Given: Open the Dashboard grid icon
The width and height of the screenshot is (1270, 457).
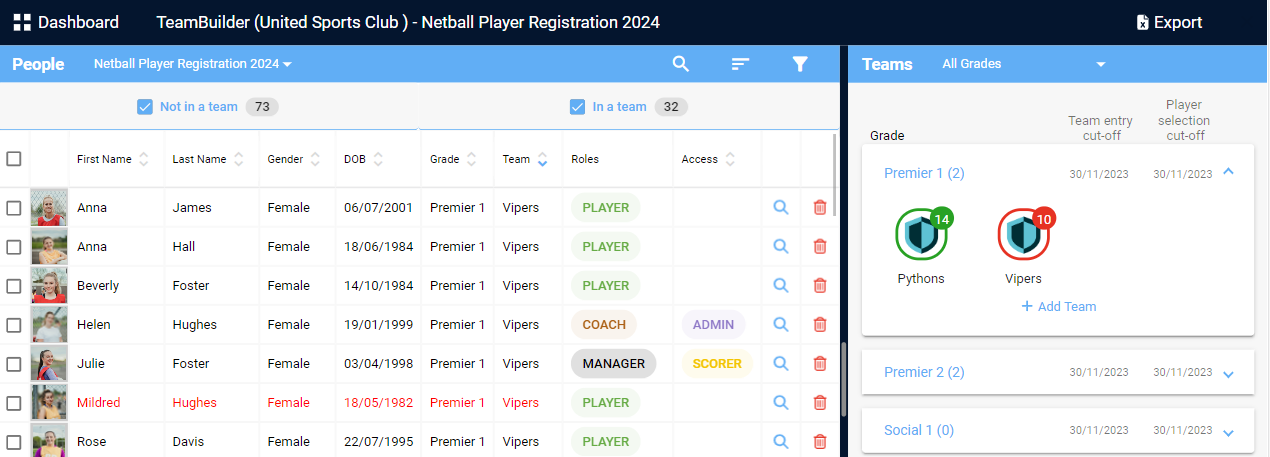Looking at the screenshot, I should pyautogui.click(x=22, y=22).
